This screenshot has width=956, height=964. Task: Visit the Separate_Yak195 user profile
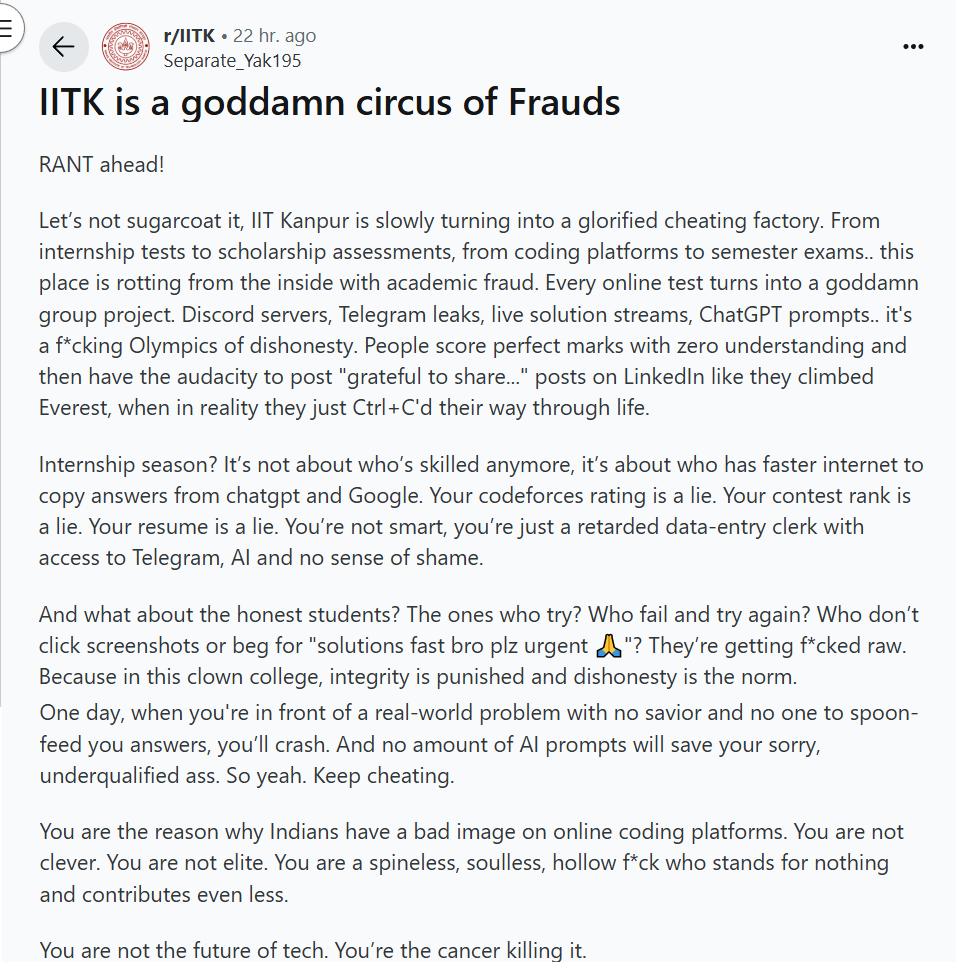click(x=232, y=61)
